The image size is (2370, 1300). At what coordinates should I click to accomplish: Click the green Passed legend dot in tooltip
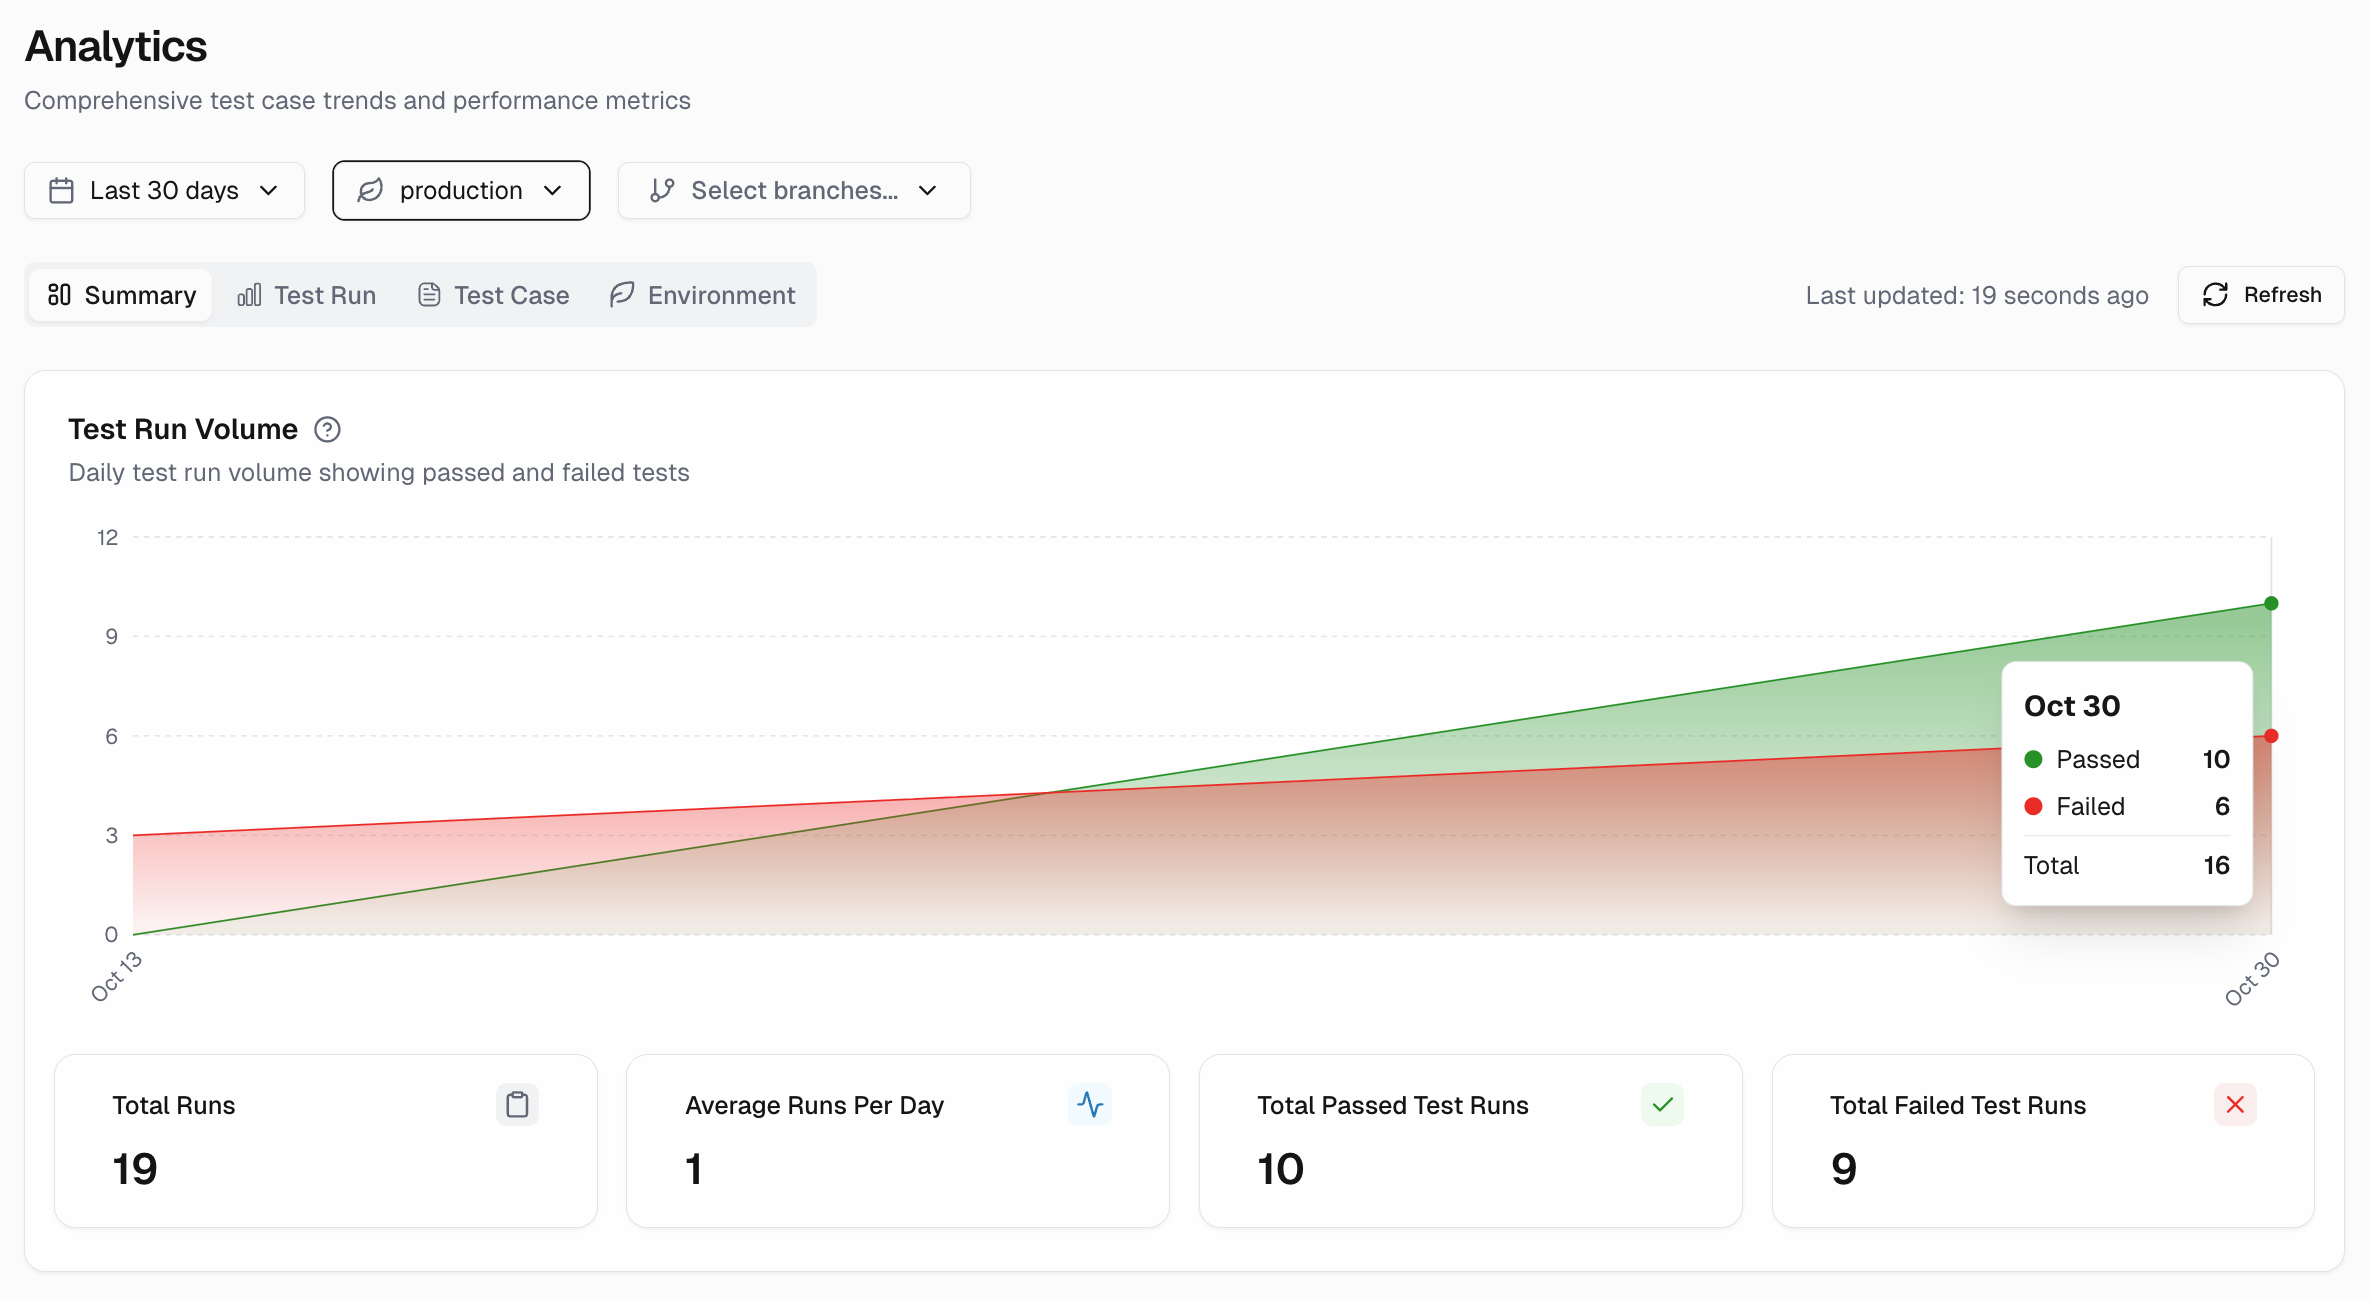click(x=2033, y=759)
